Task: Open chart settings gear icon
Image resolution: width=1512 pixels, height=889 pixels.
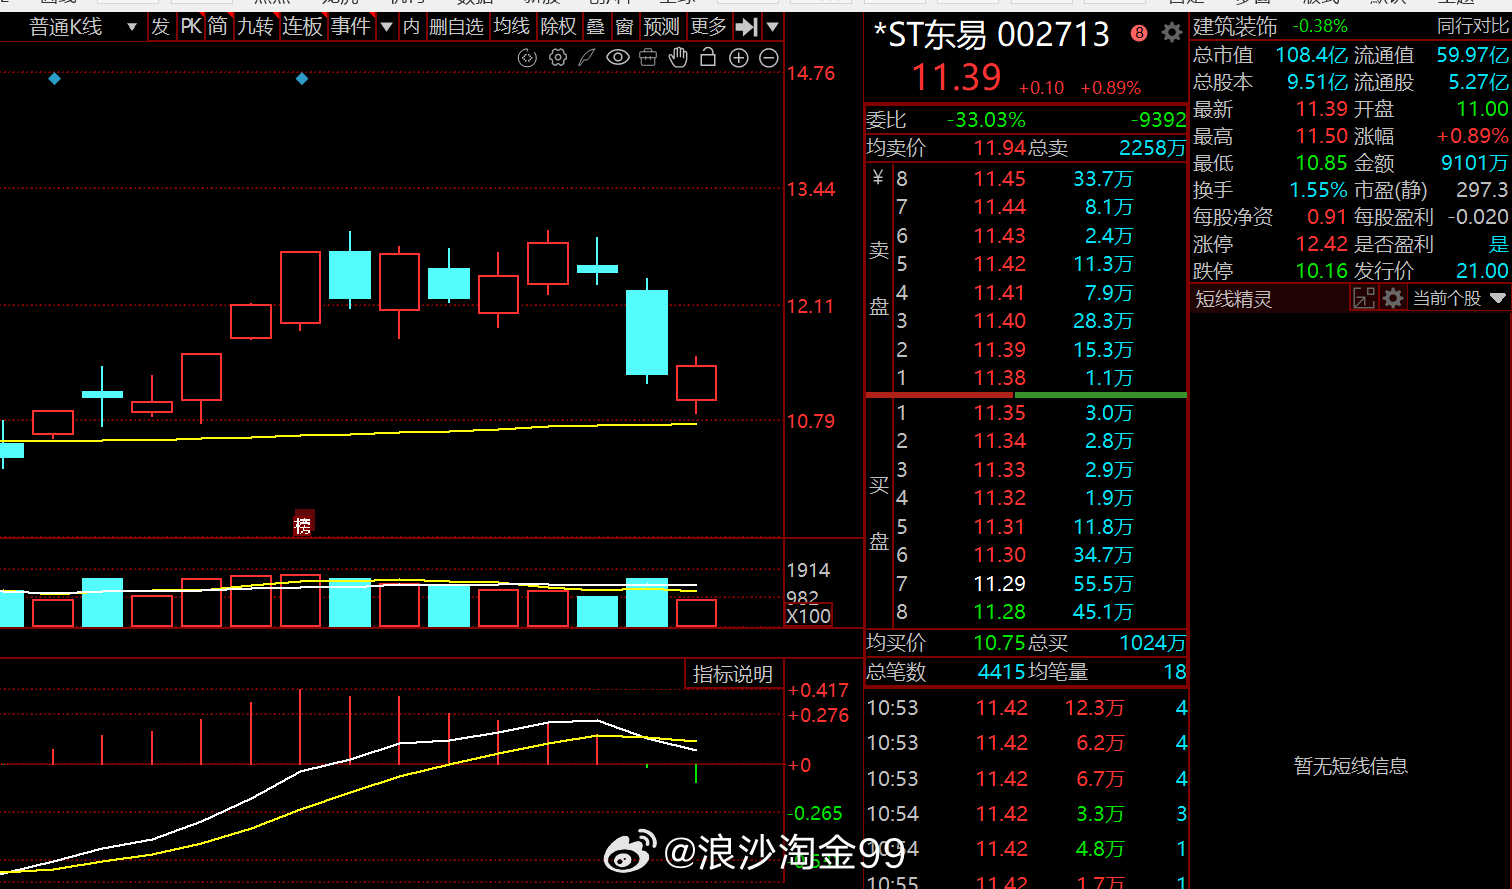Action: [x=558, y=58]
